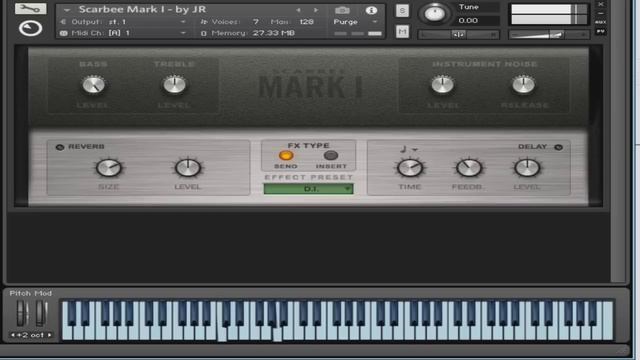The width and height of the screenshot is (640, 360).
Task: Click the pan slider below Tune
Action: point(458,35)
